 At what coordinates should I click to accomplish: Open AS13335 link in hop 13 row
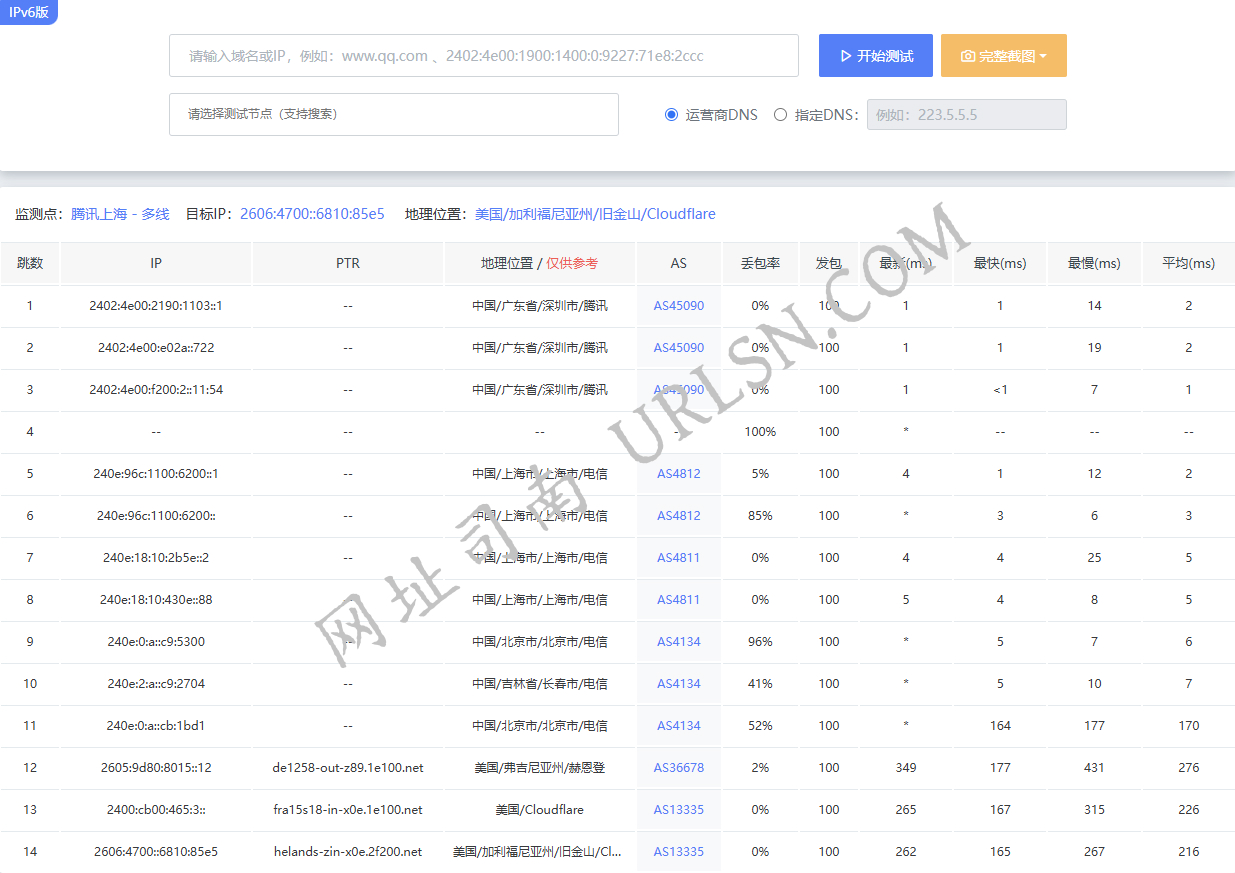tap(679, 810)
